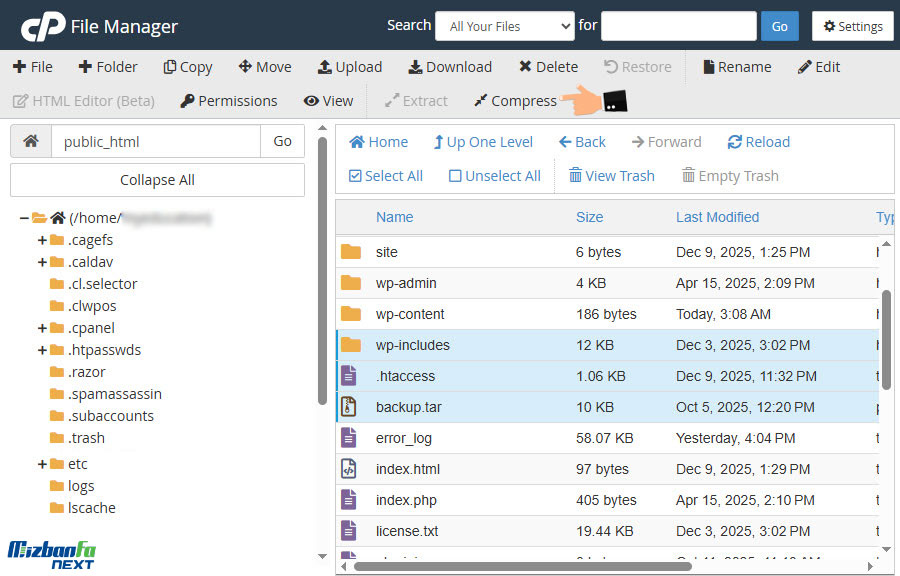Create a new folder with Folder button

click(104, 67)
